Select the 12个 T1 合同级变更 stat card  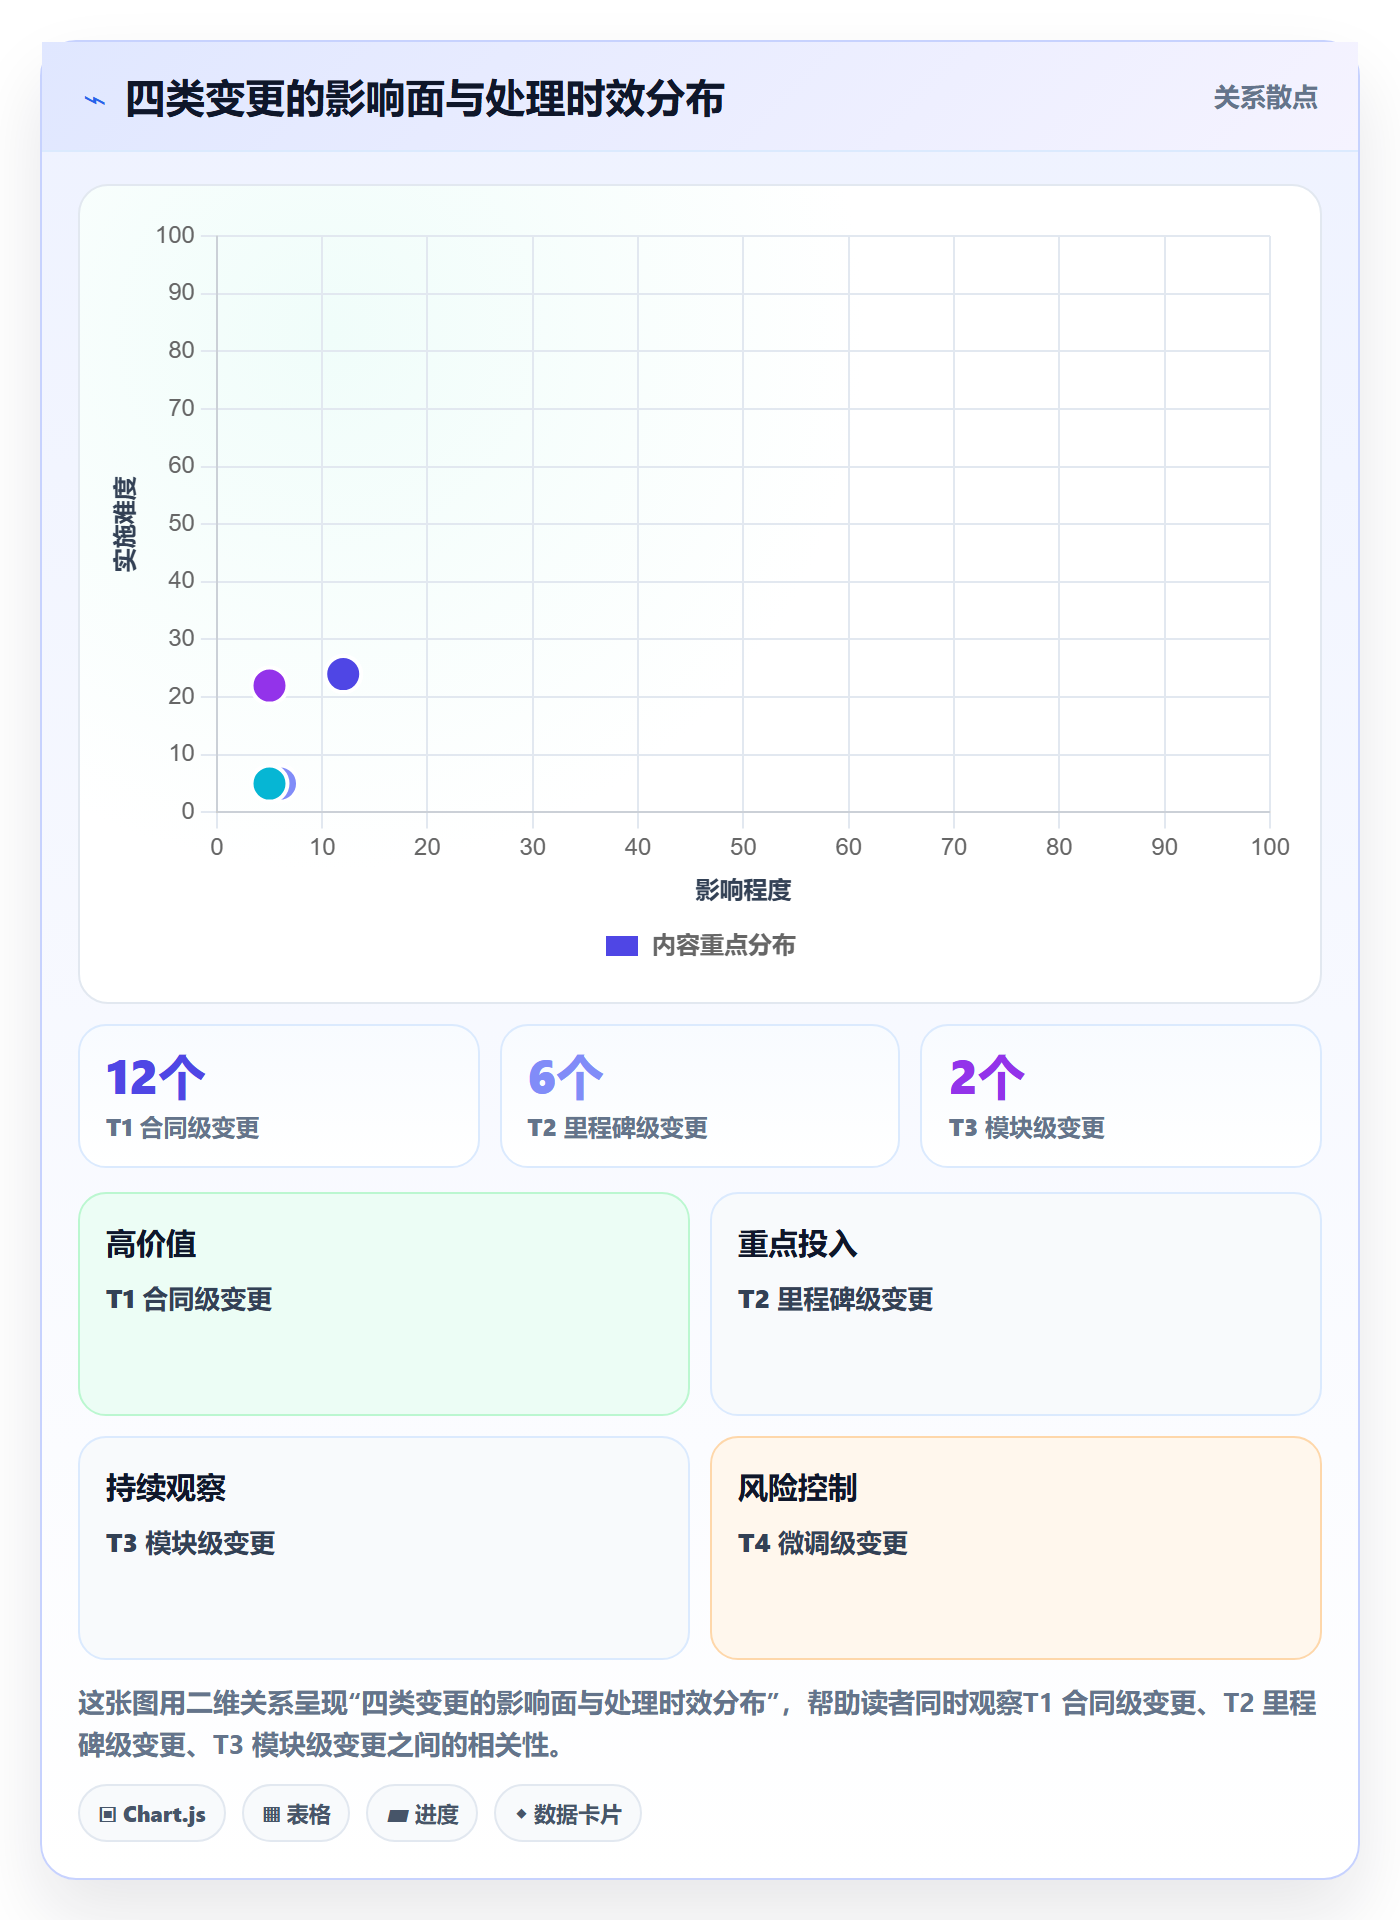coord(279,1096)
